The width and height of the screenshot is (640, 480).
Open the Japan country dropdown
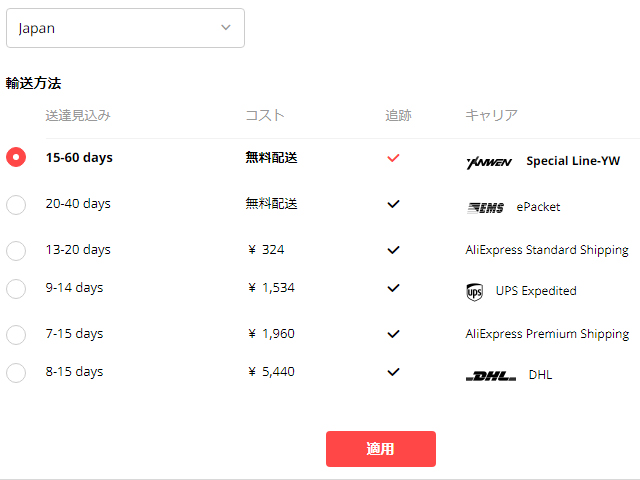125,28
